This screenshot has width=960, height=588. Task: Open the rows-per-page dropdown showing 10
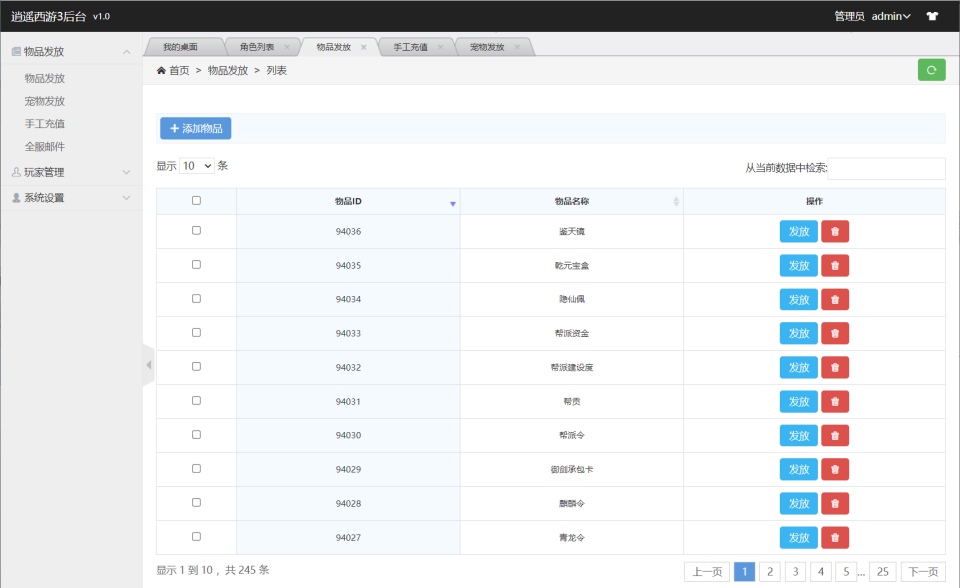point(197,166)
